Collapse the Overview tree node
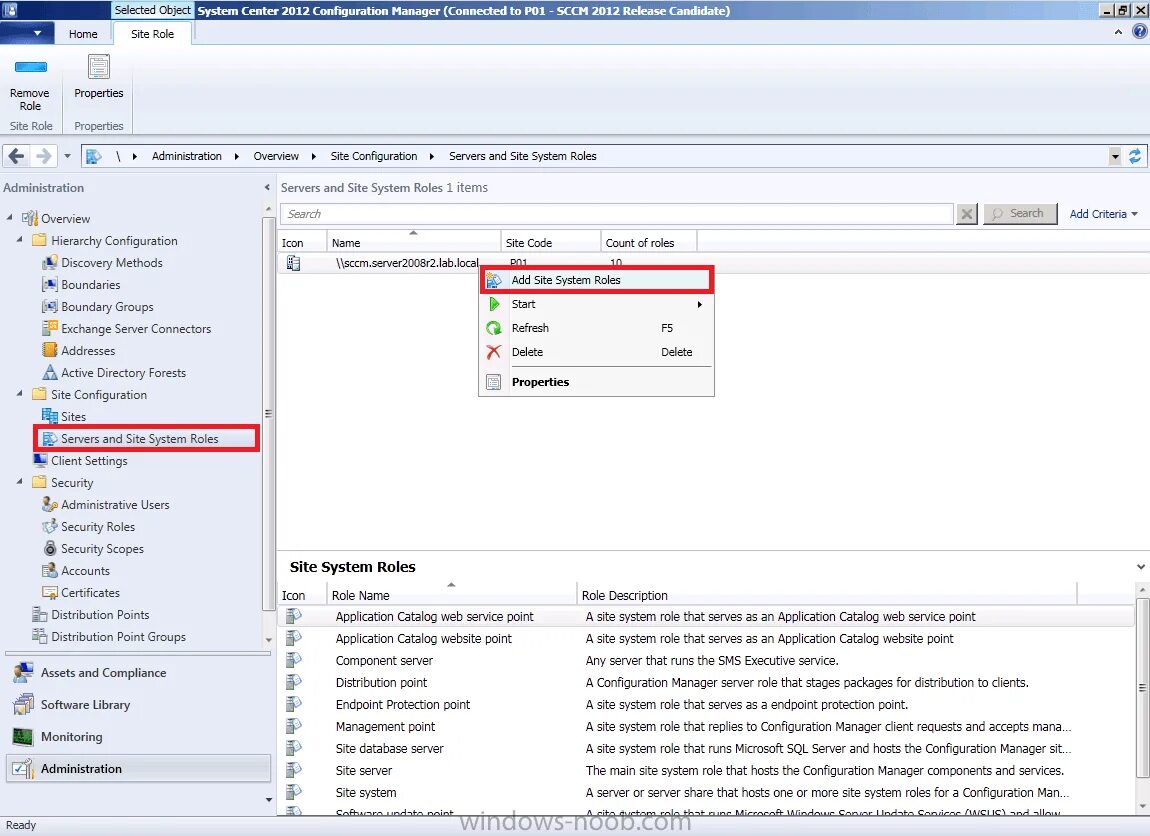This screenshot has width=1150, height=836. pos(10,218)
